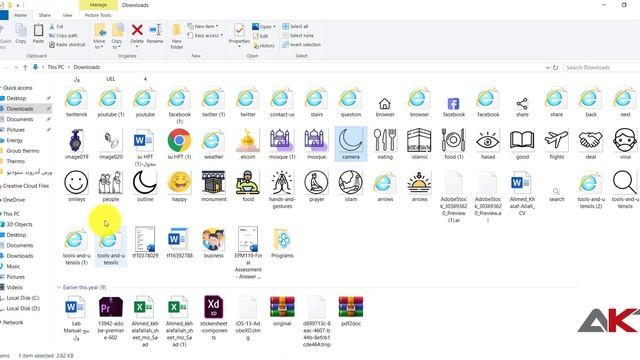
Task: Open the Open button dropdown in ribbon
Action: click(x=264, y=27)
